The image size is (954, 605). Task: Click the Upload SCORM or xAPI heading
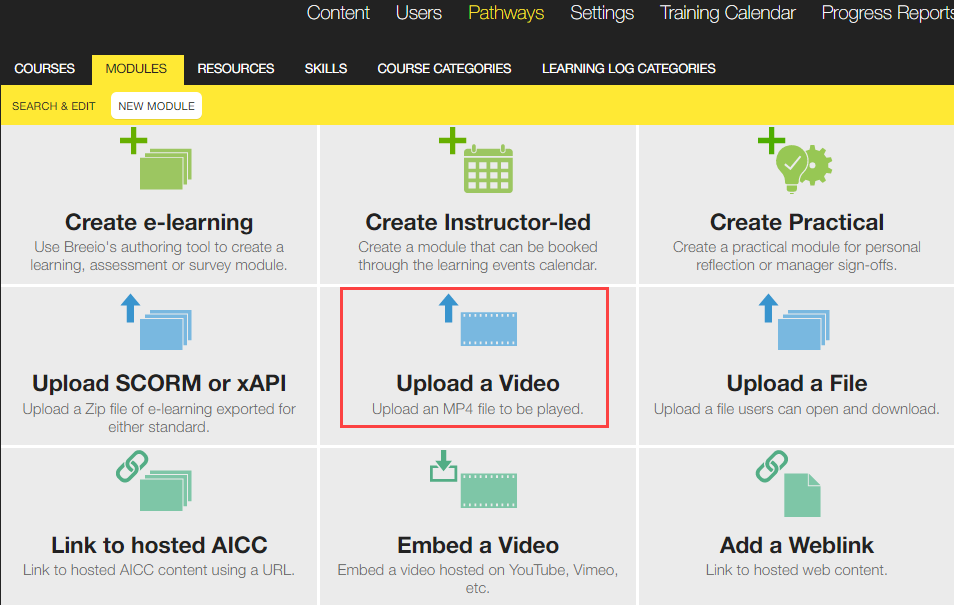159,383
